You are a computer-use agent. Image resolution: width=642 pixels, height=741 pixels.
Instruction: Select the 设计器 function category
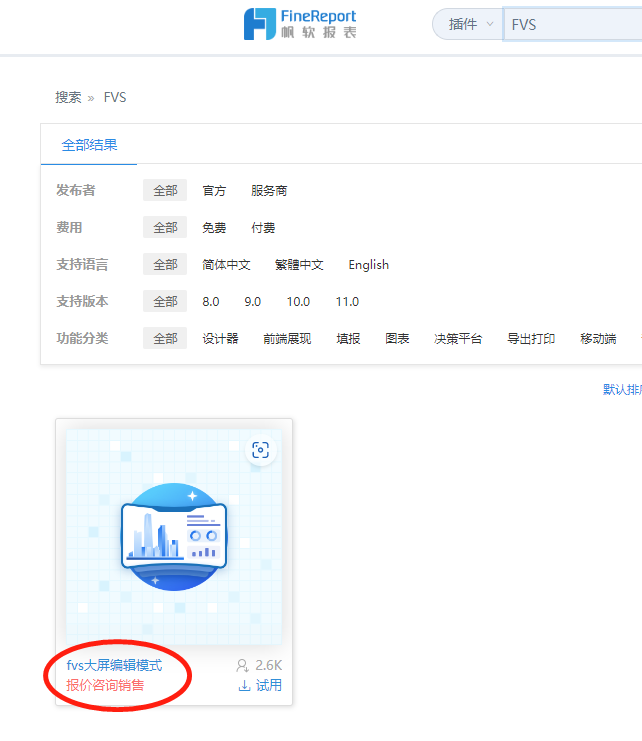[220, 339]
